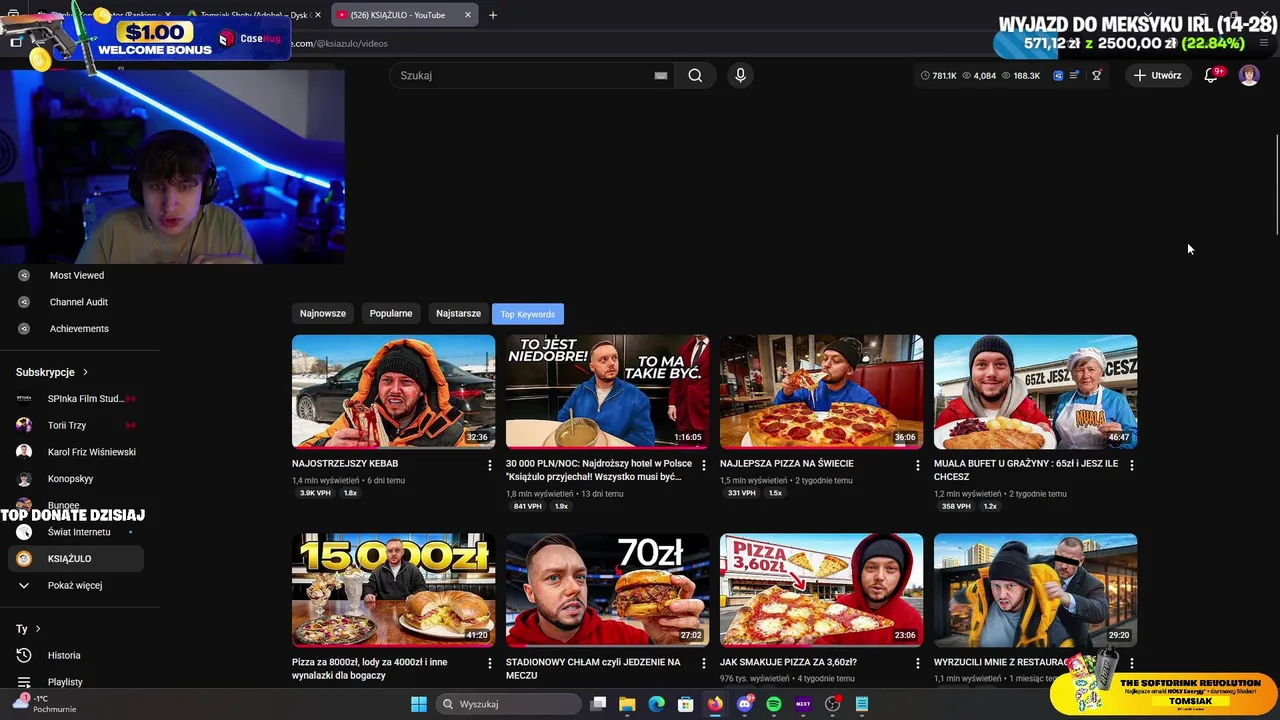Open options for 30 000 PLN/NOC video
1280x720 pixels.
point(703,465)
